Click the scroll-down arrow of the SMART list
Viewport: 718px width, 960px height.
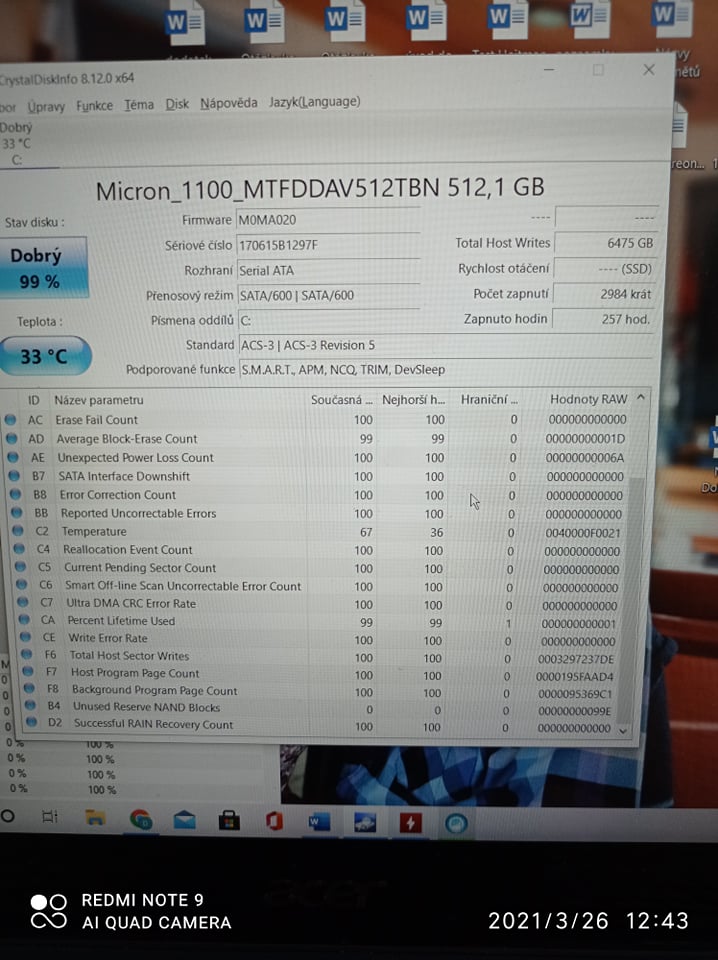[x=623, y=730]
